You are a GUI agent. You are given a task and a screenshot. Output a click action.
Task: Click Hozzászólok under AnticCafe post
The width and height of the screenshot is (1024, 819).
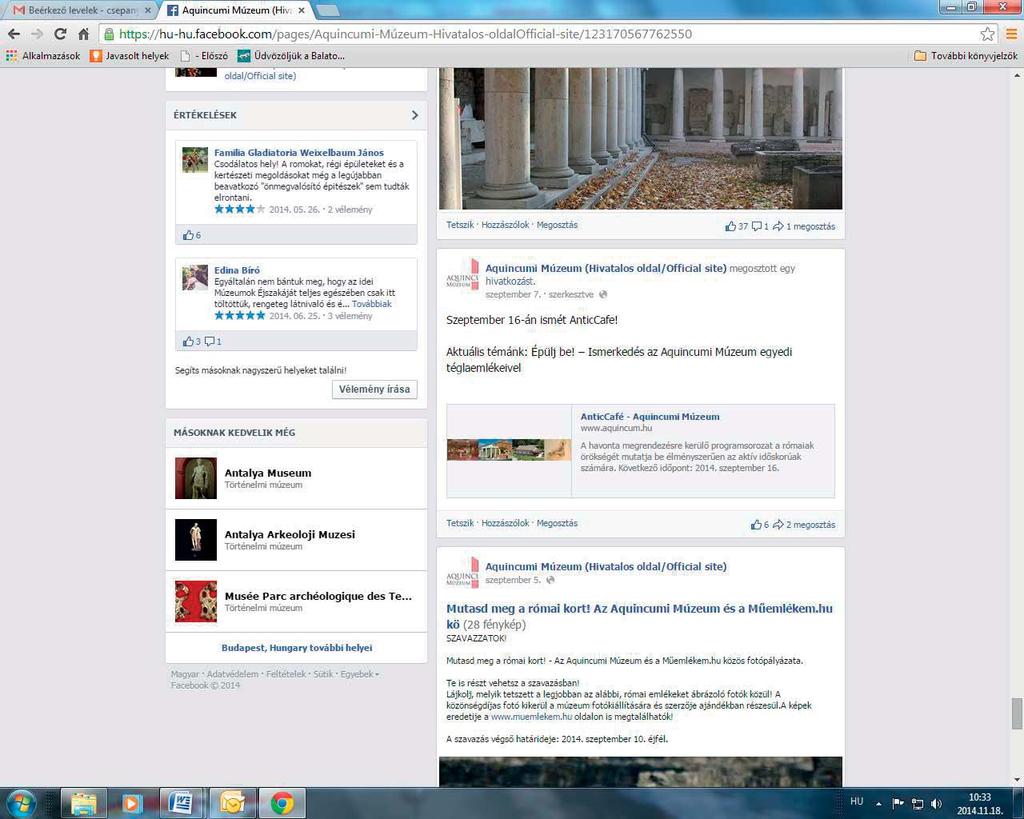(x=505, y=523)
